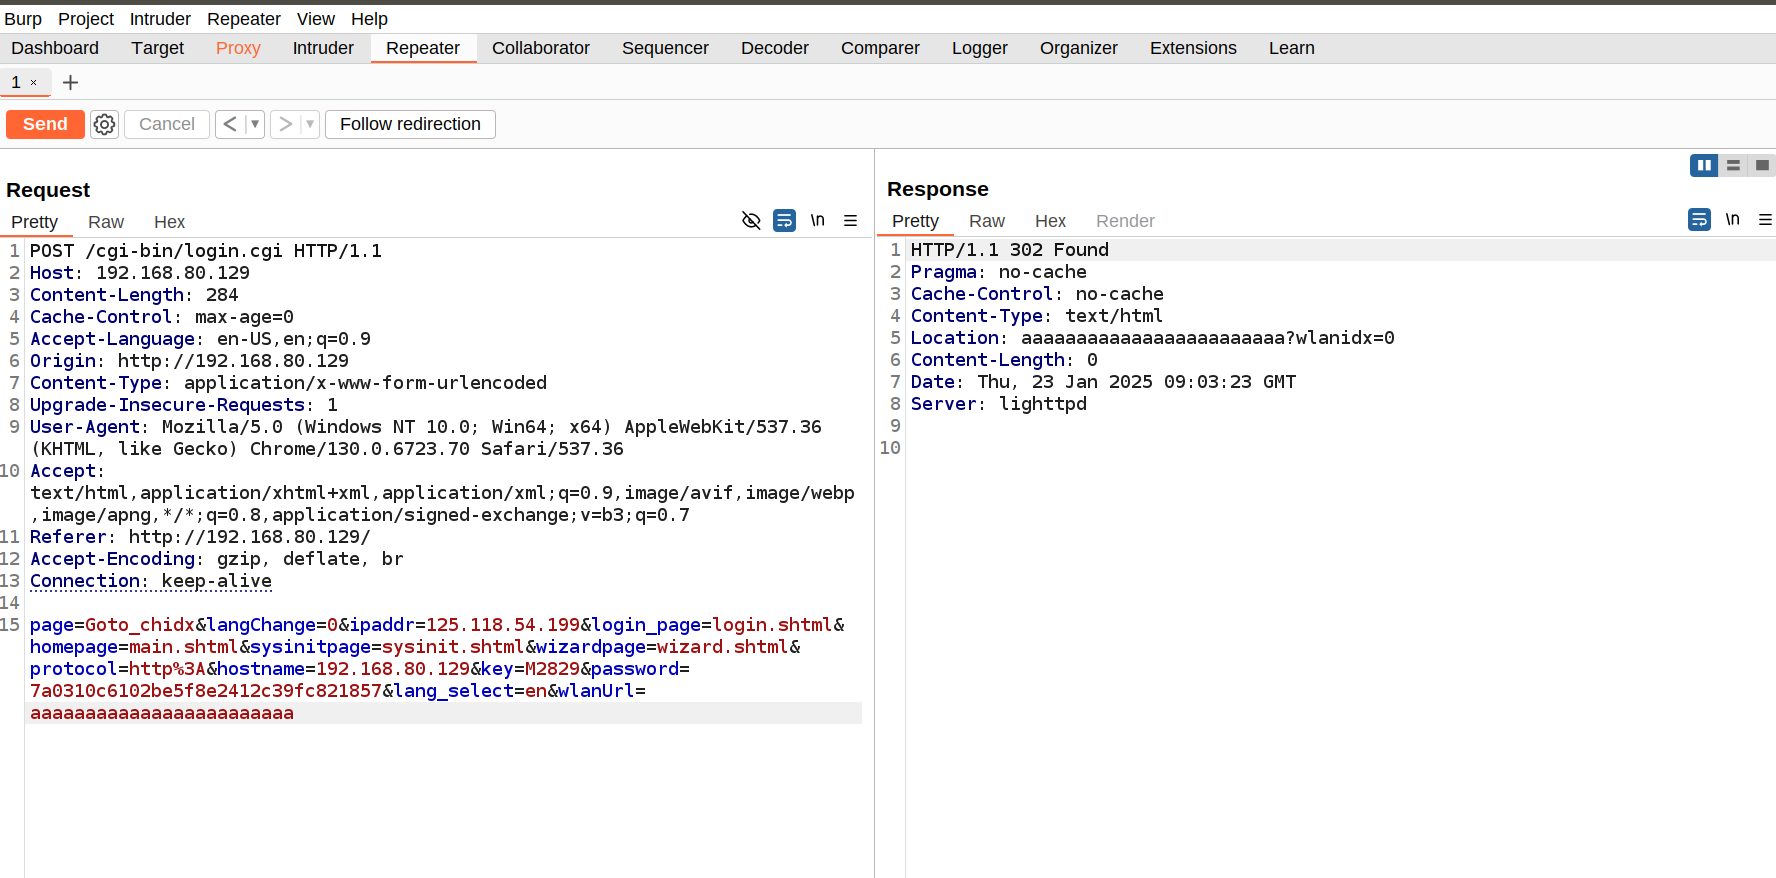The image size is (1776, 878).
Task: Select Render view in Response panel
Action: tap(1125, 221)
